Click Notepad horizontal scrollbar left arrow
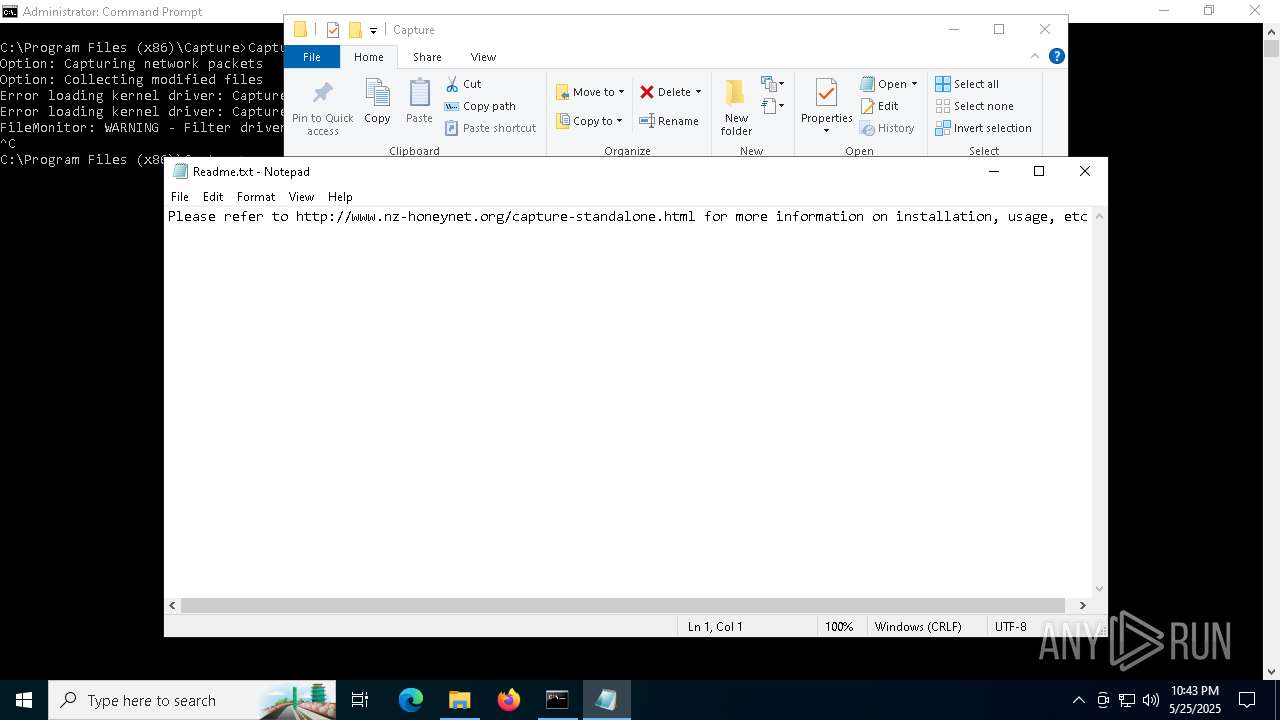The width and height of the screenshot is (1280, 720). click(173, 605)
